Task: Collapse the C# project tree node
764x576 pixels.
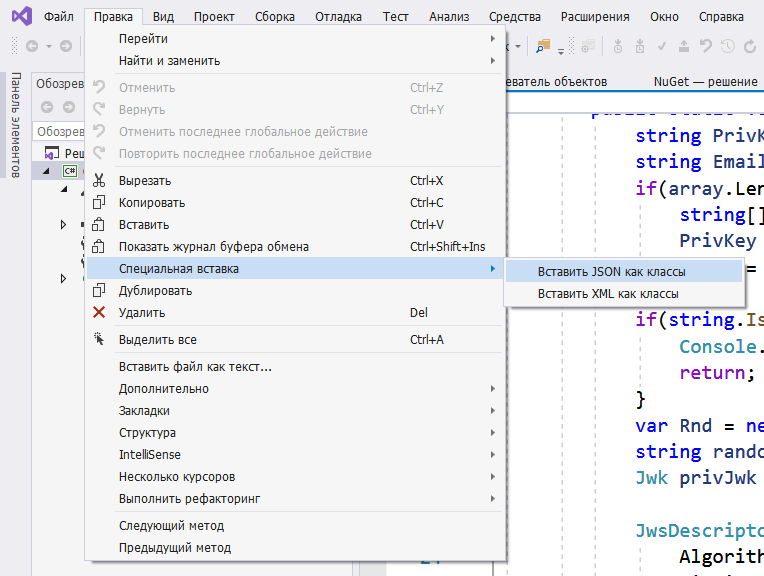Action: coord(44,171)
